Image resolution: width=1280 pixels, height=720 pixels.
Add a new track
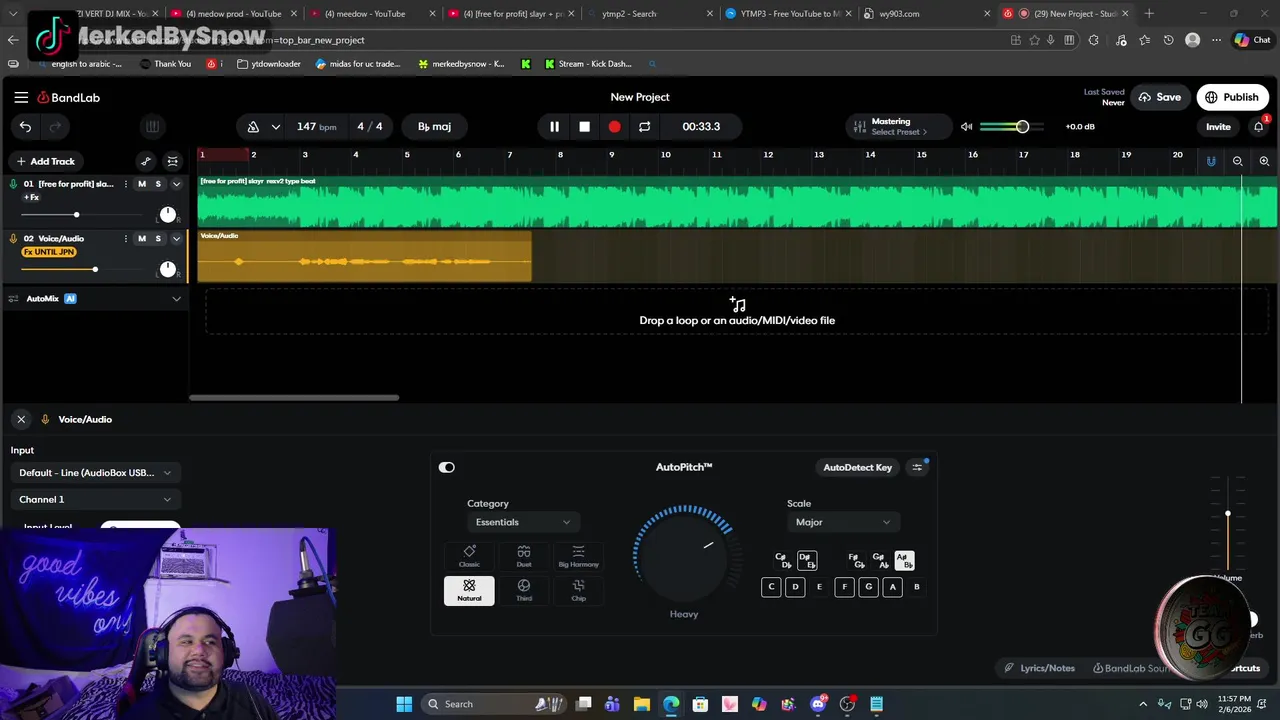pos(44,161)
